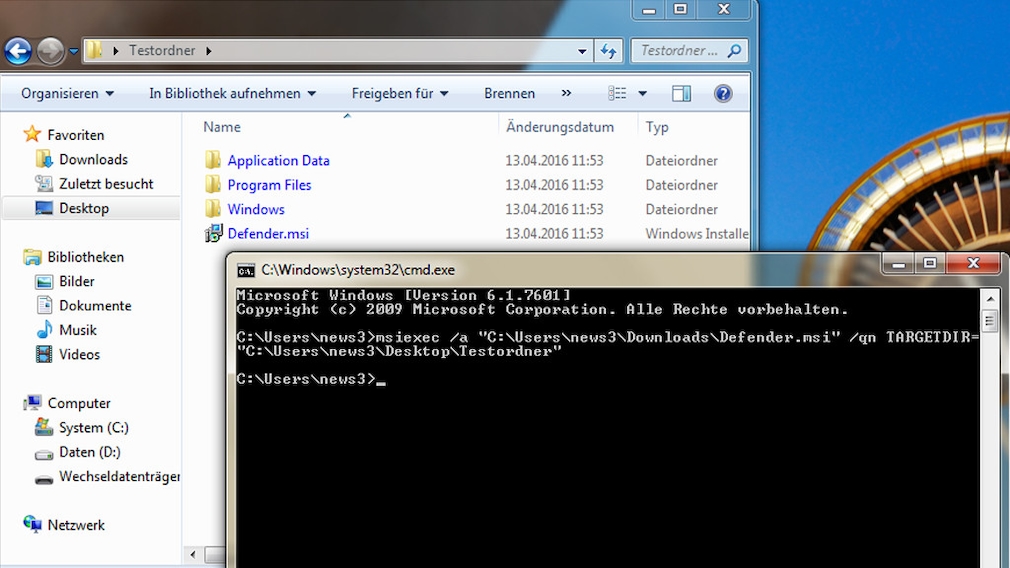Click the command prompt vertical scrollbar thumb
Viewport: 1010px width, 568px height.
pyautogui.click(x=989, y=321)
